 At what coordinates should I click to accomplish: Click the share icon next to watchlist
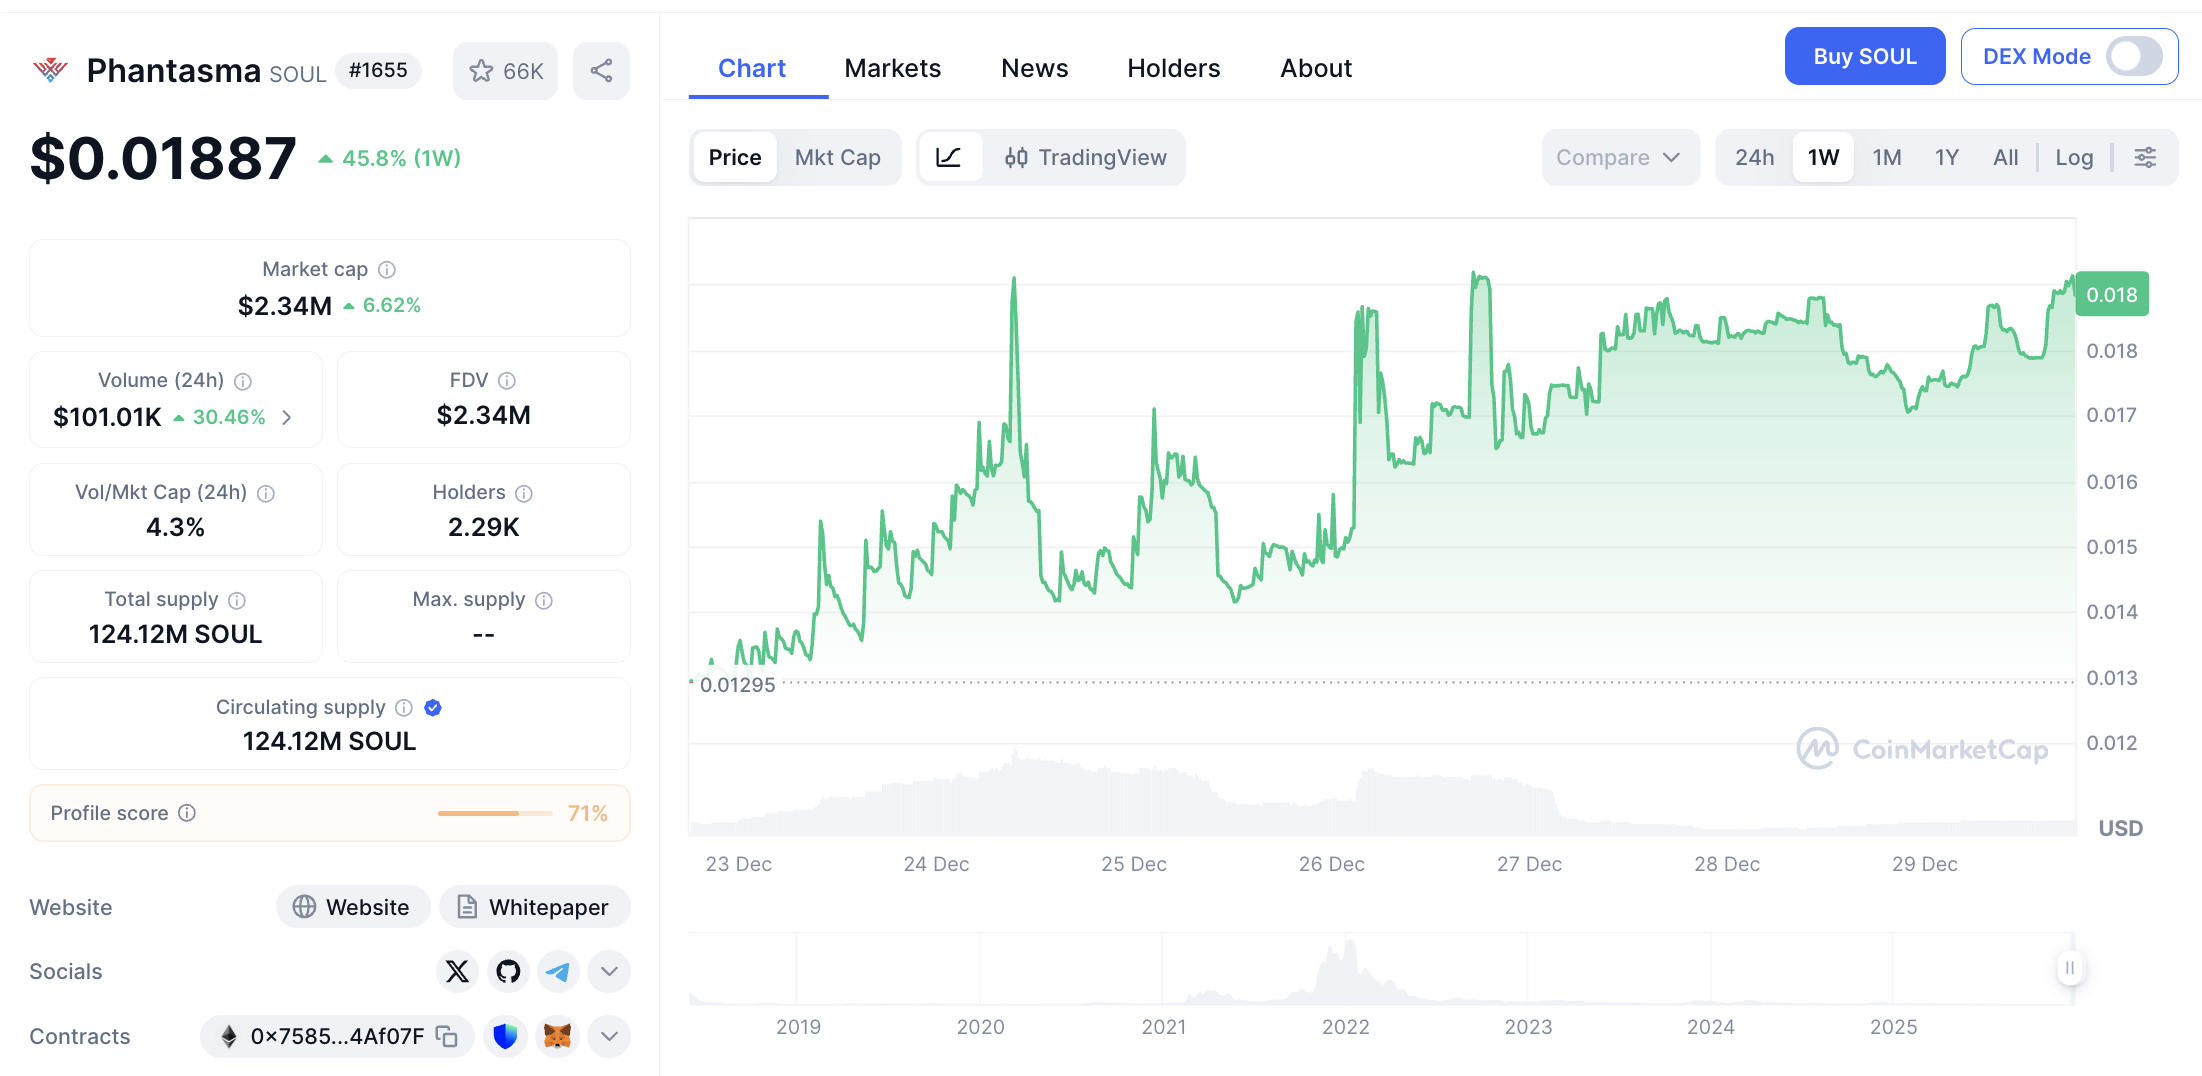coord(601,71)
